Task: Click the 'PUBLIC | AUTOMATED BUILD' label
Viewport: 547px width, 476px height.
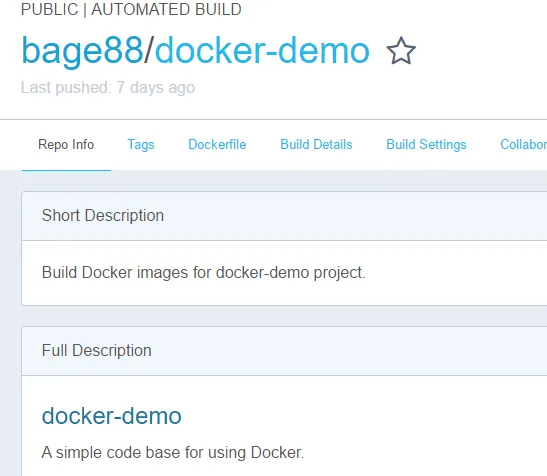Action: tap(131, 9)
